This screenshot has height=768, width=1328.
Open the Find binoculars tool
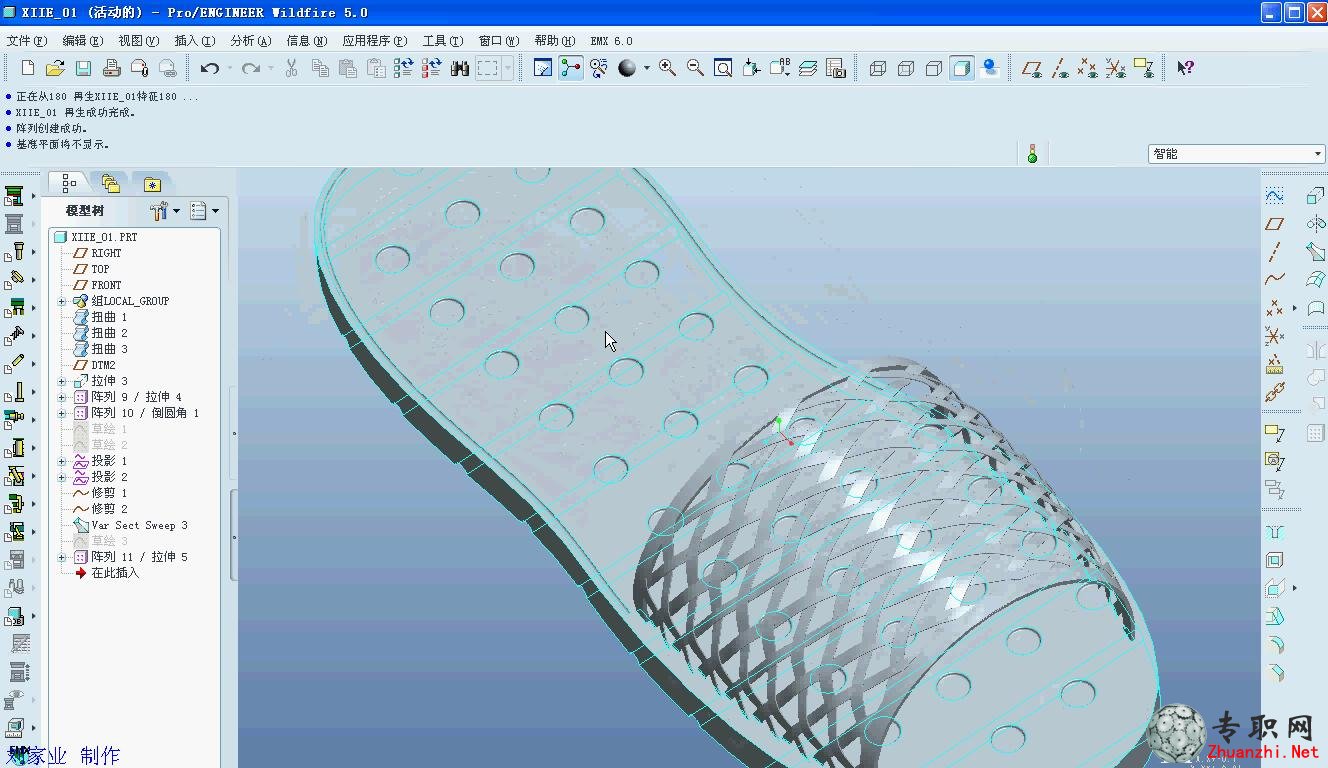[460, 68]
